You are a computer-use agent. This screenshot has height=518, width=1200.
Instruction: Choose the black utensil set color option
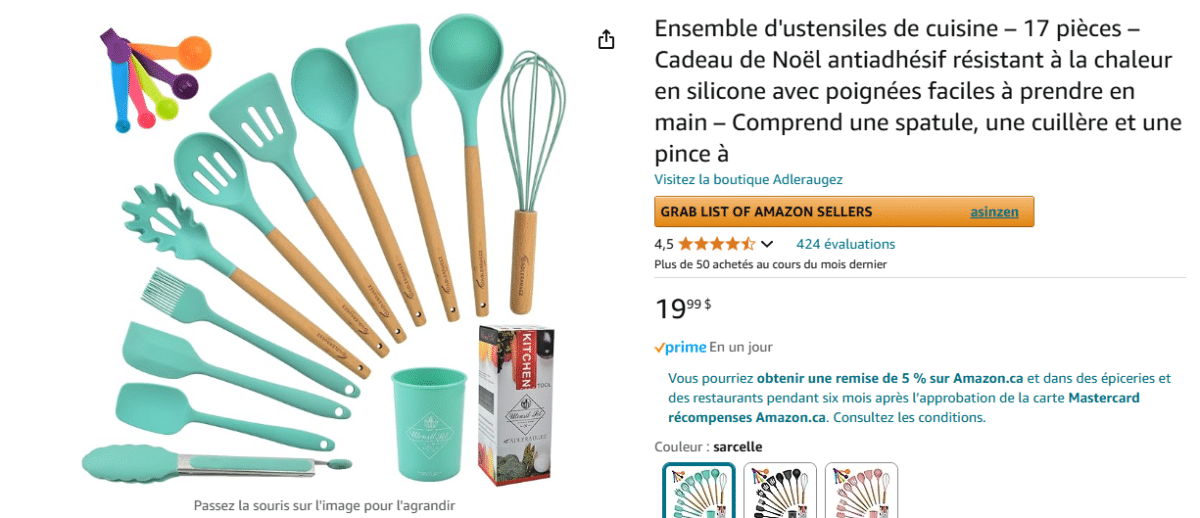tap(780, 491)
